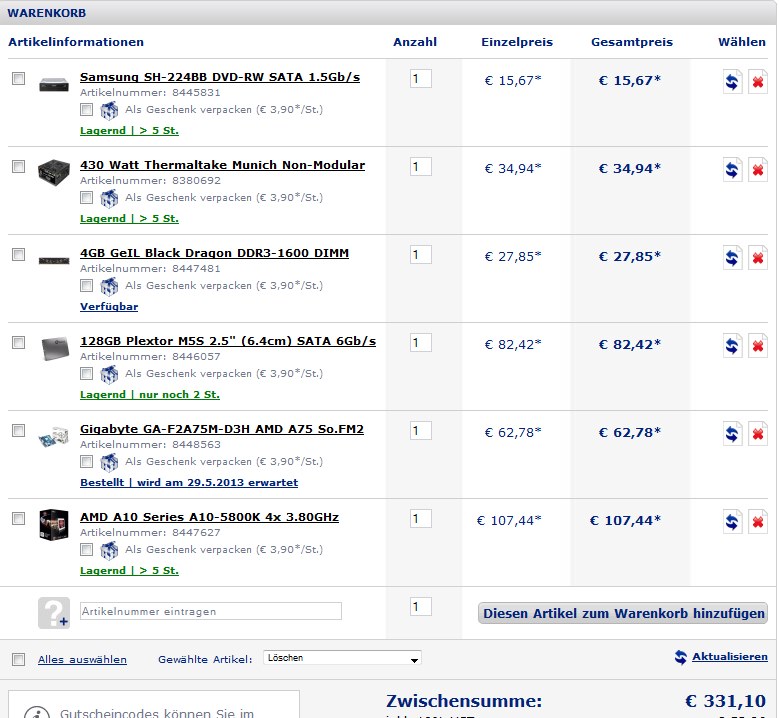
Task: Select the GeIL Black Dragon row checkbox
Action: pos(18,254)
